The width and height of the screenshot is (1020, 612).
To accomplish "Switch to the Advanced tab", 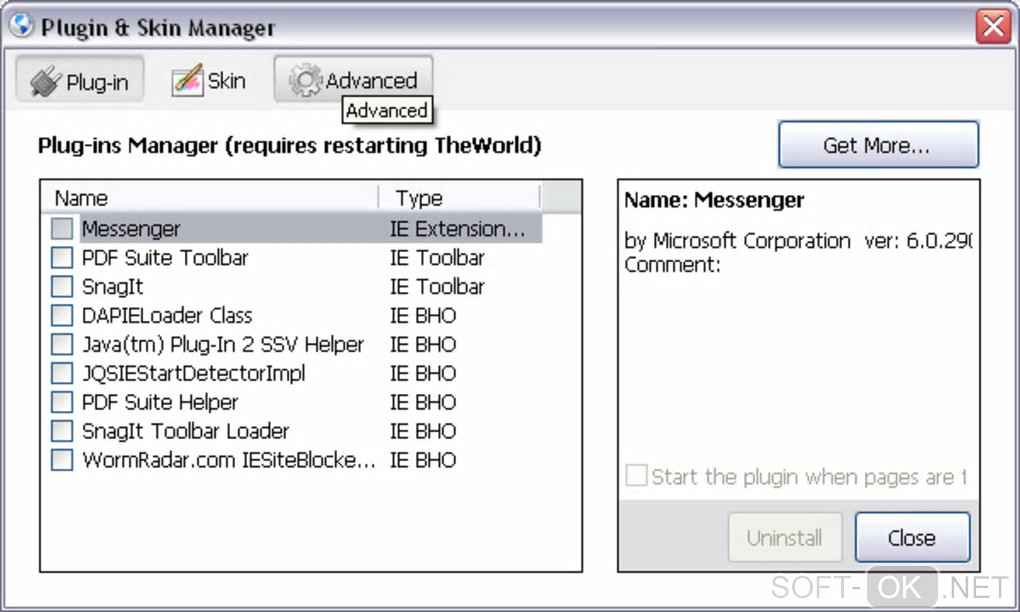I will coord(353,79).
